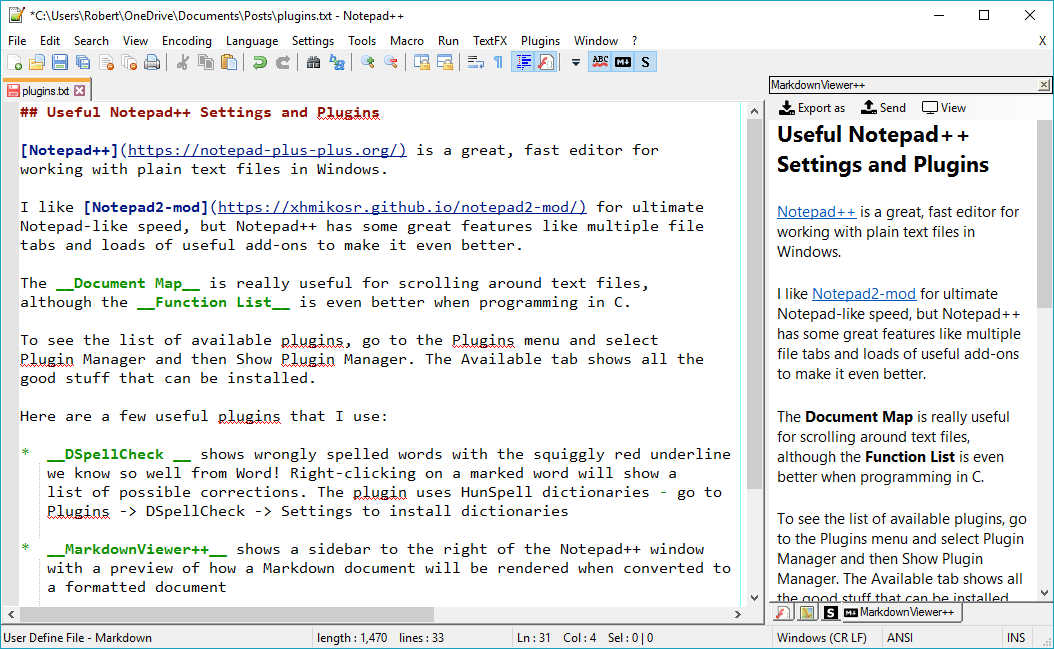Open the TextFX menu
This screenshot has width=1054, height=649.
point(490,41)
